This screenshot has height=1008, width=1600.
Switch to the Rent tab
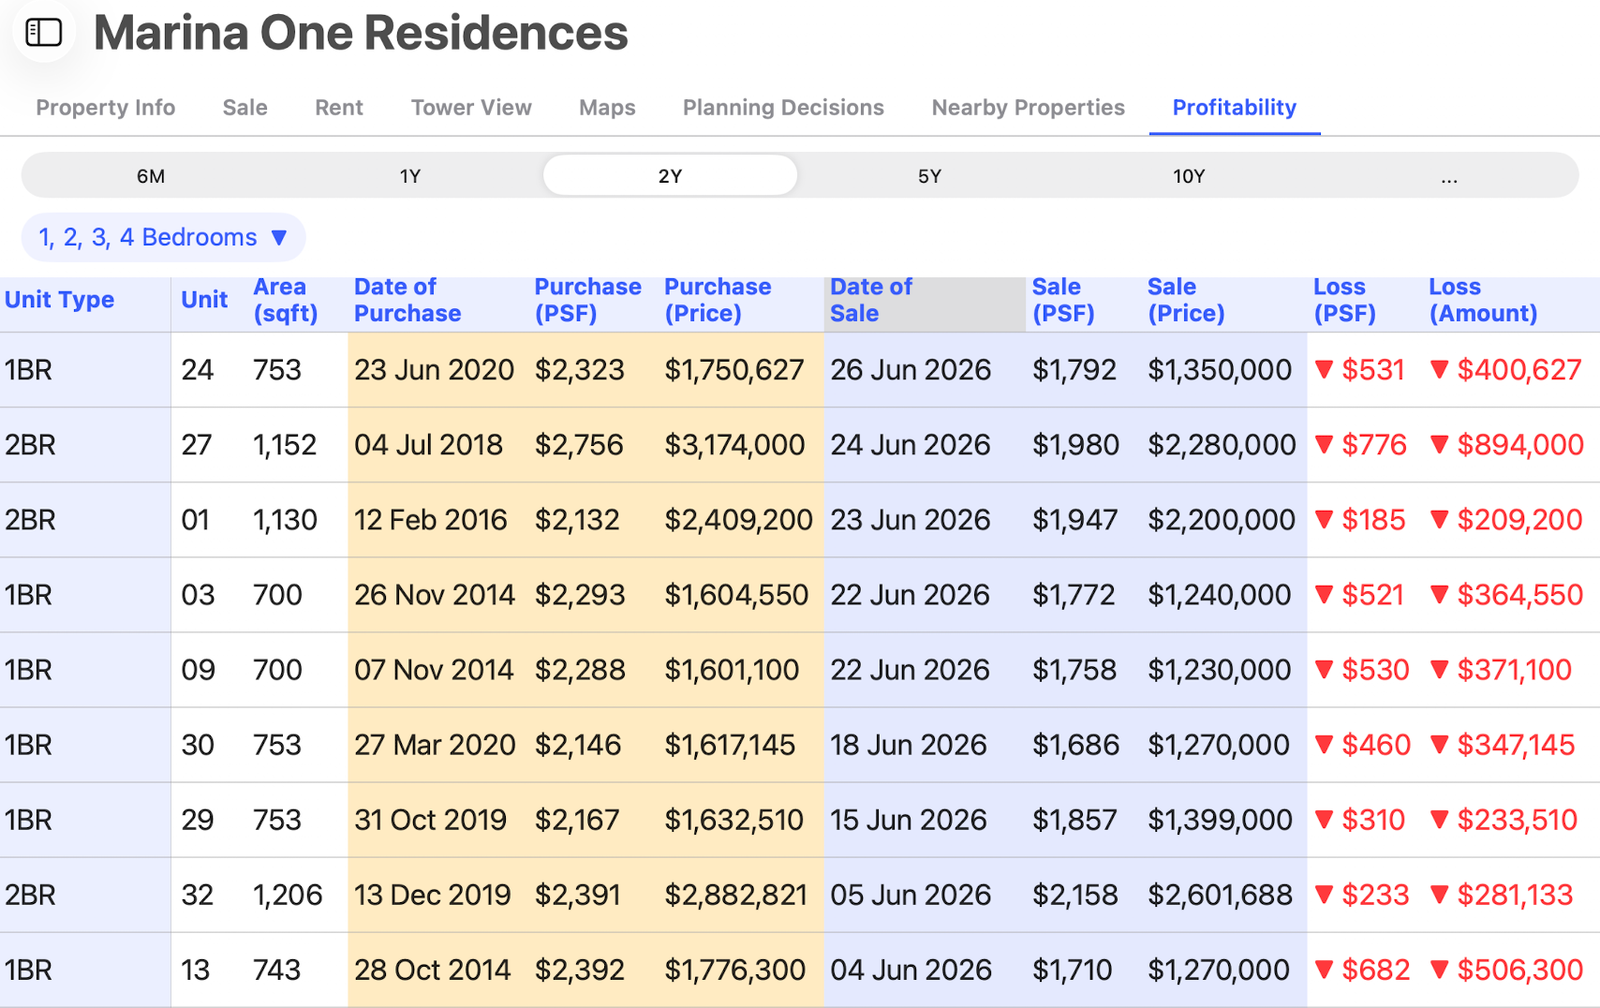pos(339,107)
